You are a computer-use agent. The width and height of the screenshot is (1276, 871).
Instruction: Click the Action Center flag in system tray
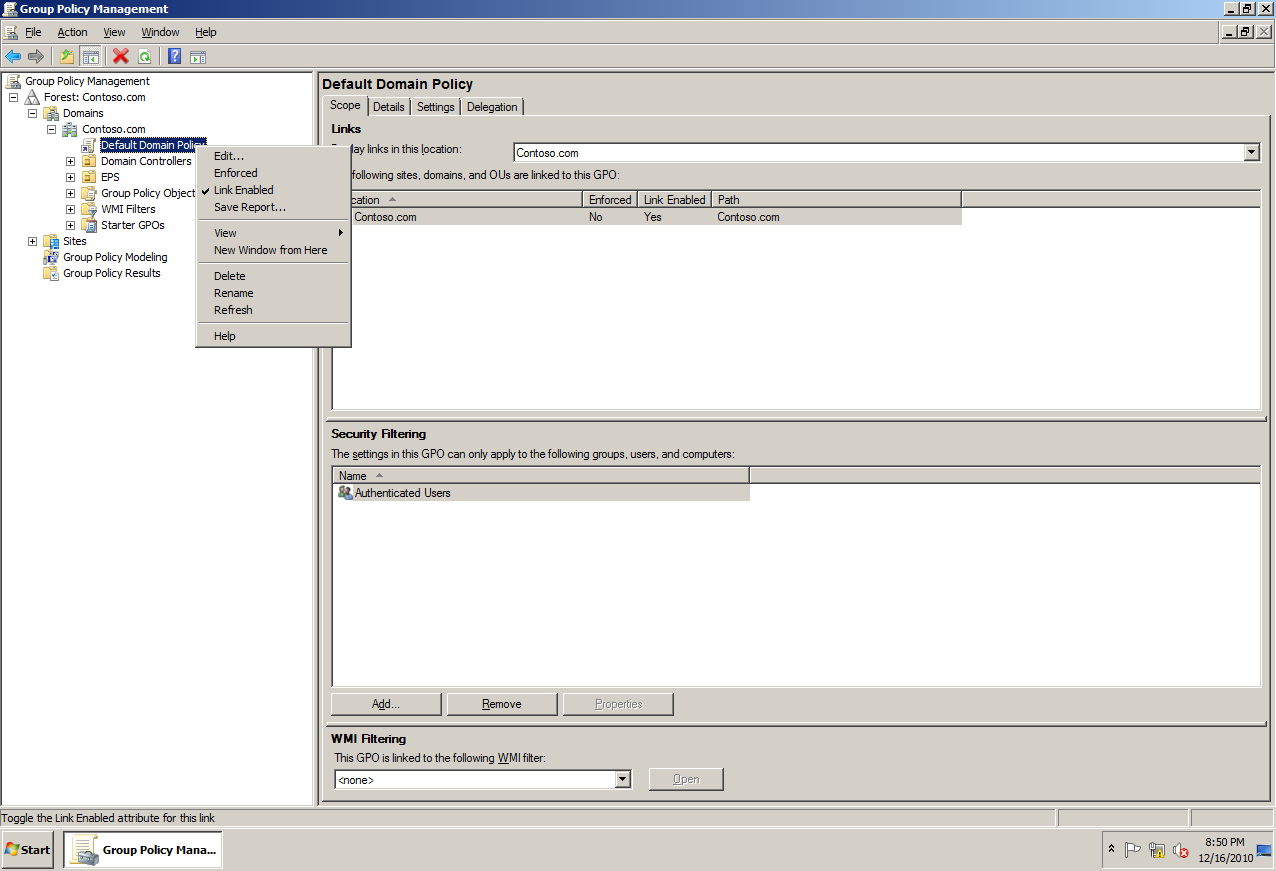click(x=1133, y=849)
